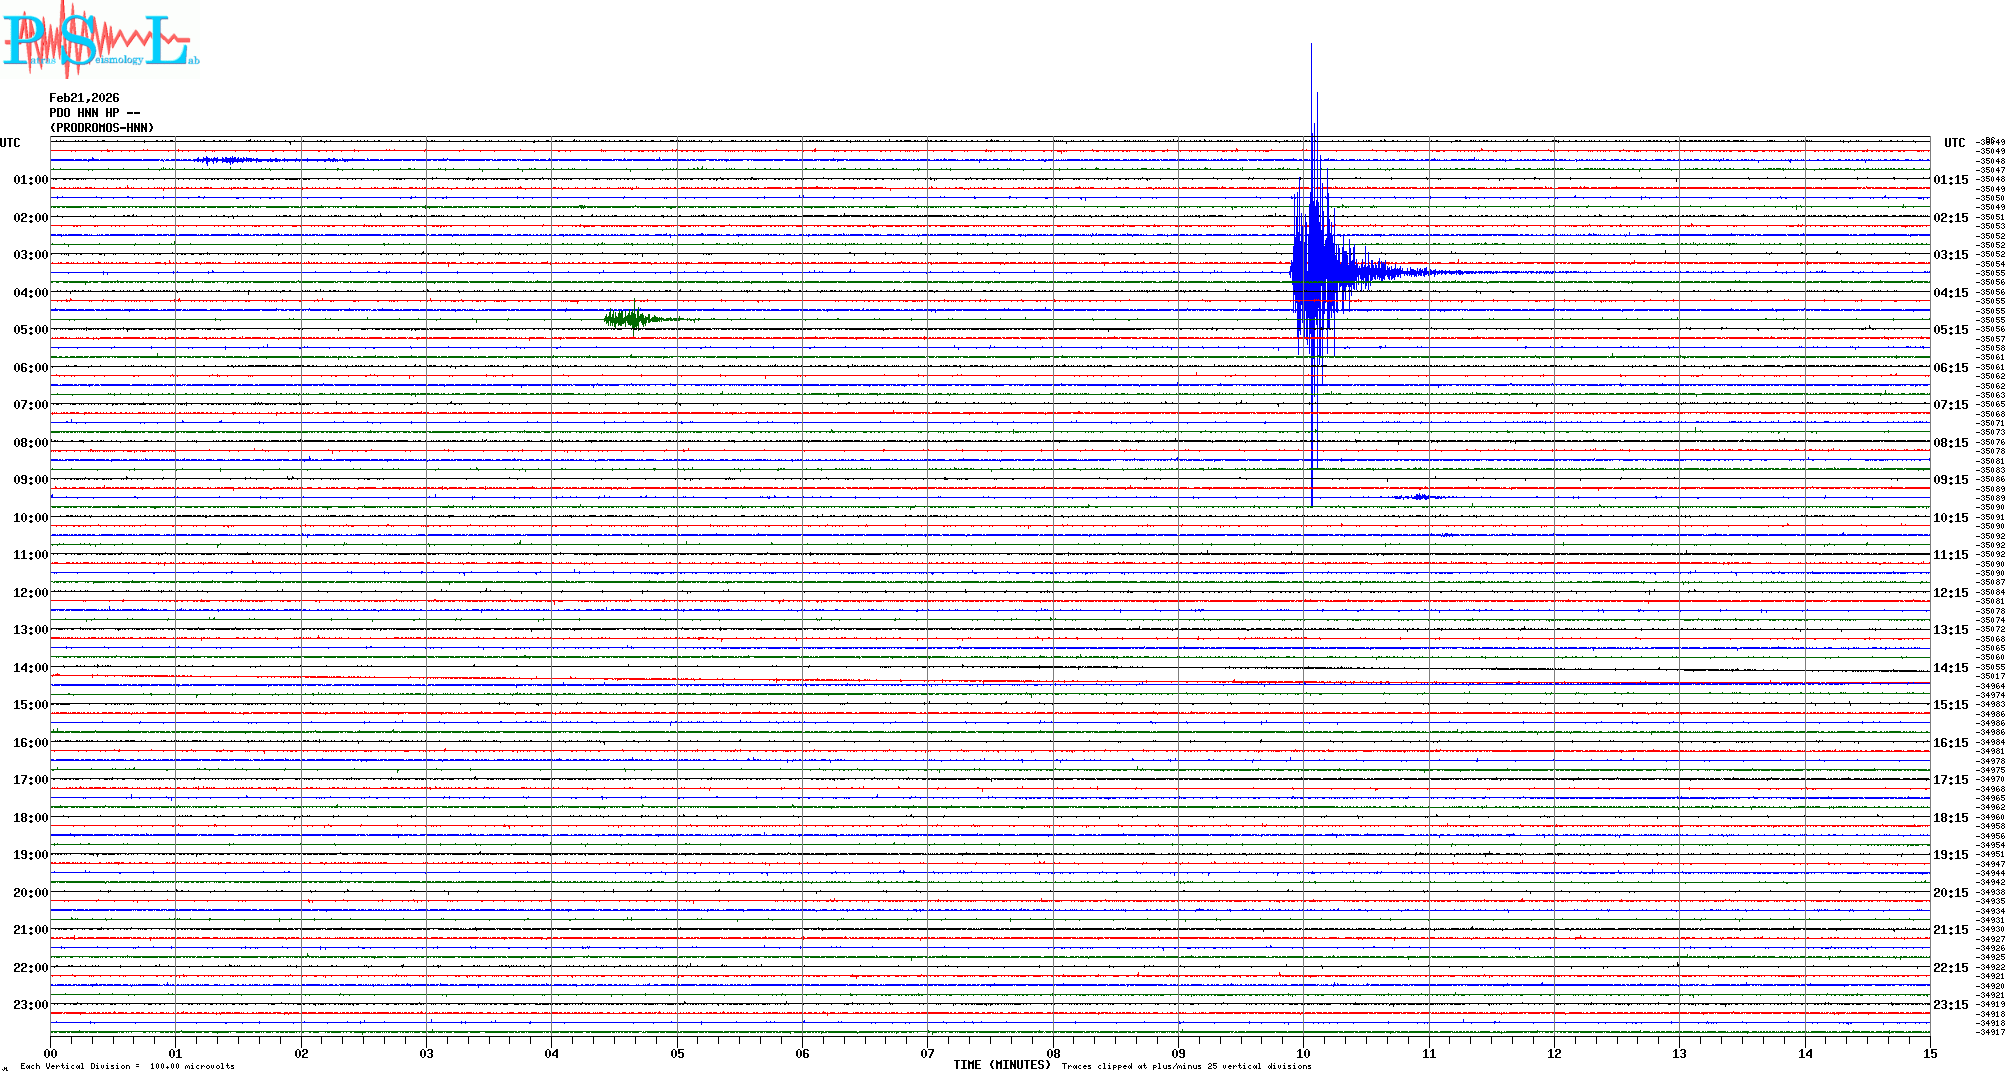Screen dimensions: 2010x1080
Task: Click the vertical division microvolts note
Action: [x=127, y=1066]
